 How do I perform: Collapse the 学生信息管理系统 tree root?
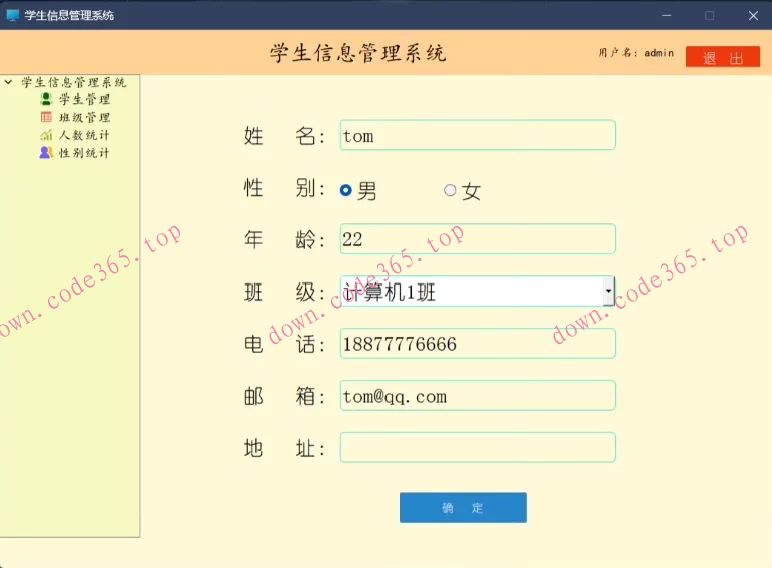[x=8, y=82]
